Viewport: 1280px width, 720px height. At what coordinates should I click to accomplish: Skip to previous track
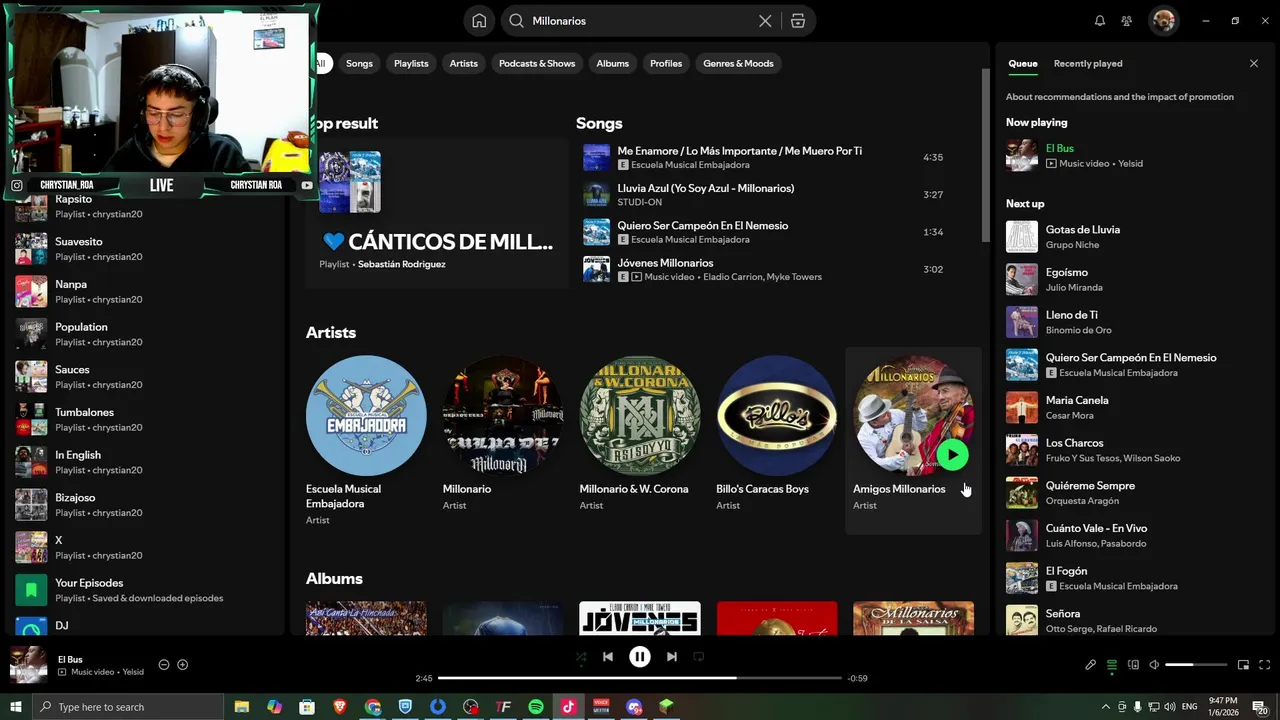point(608,657)
